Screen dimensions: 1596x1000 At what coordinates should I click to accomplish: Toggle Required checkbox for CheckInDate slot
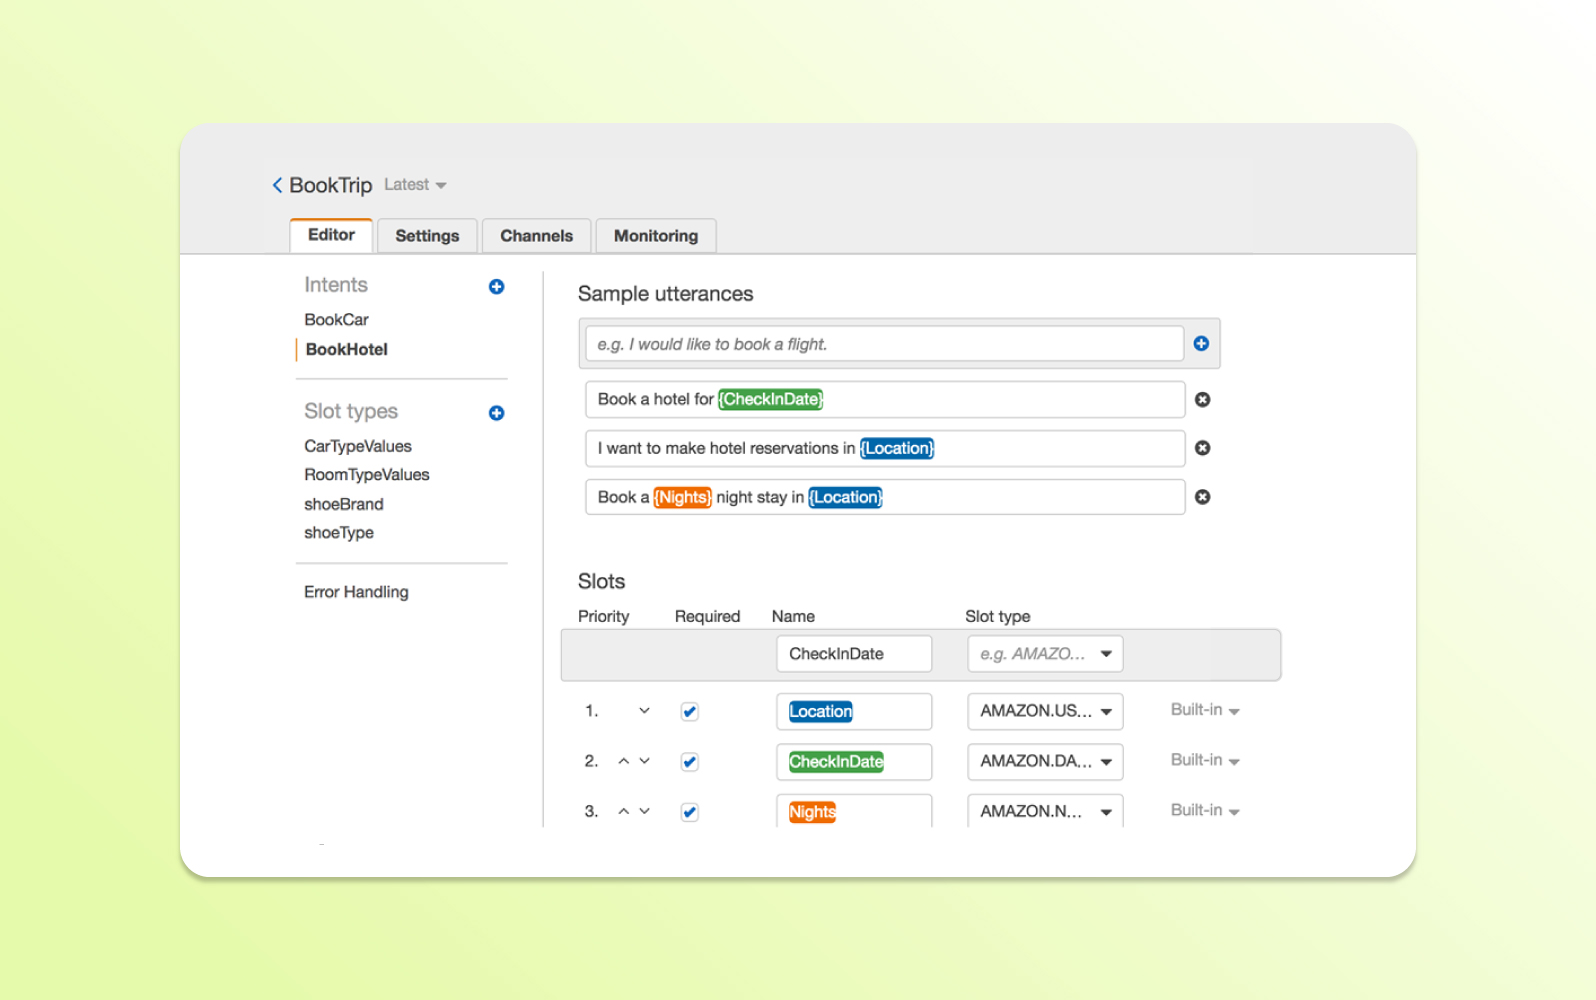point(689,762)
